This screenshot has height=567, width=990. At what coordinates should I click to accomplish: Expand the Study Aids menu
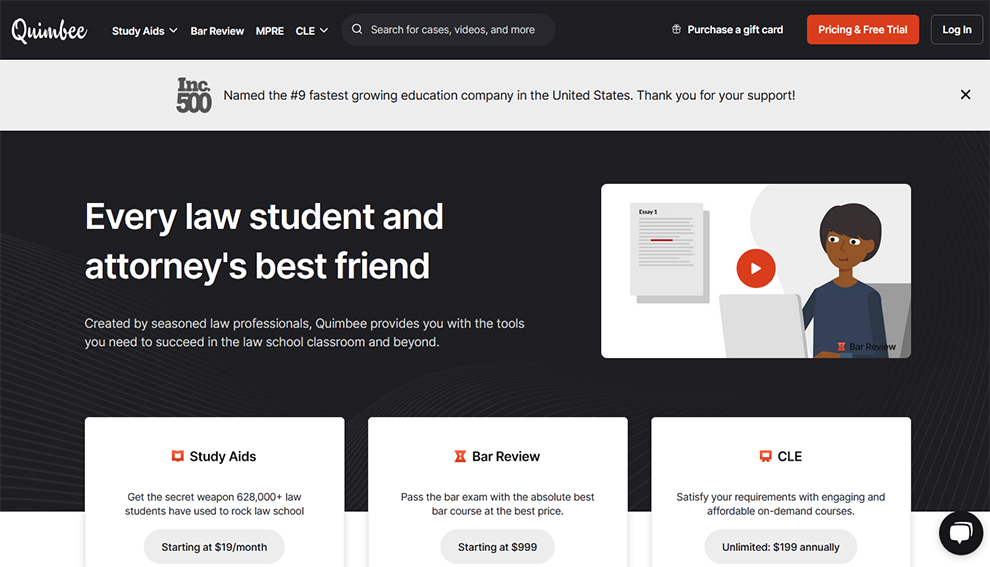pos(145,30)
